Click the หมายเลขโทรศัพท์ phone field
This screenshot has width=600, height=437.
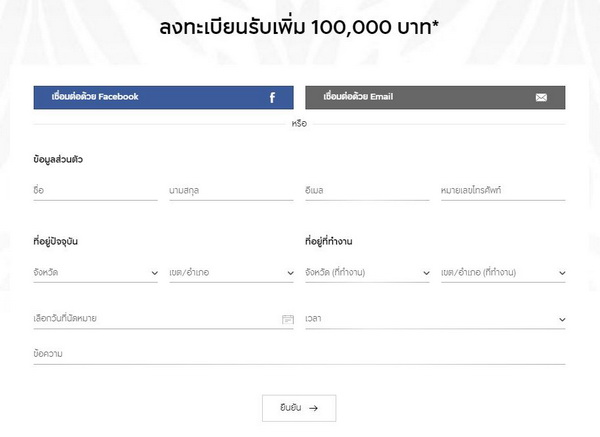tap(503, 190)
